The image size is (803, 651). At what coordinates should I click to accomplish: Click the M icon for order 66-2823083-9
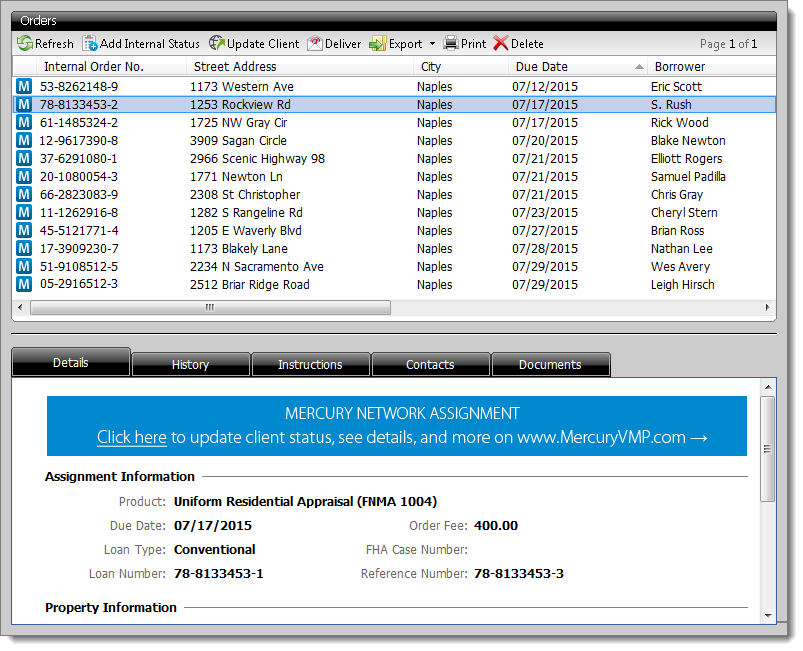point(24,194)
